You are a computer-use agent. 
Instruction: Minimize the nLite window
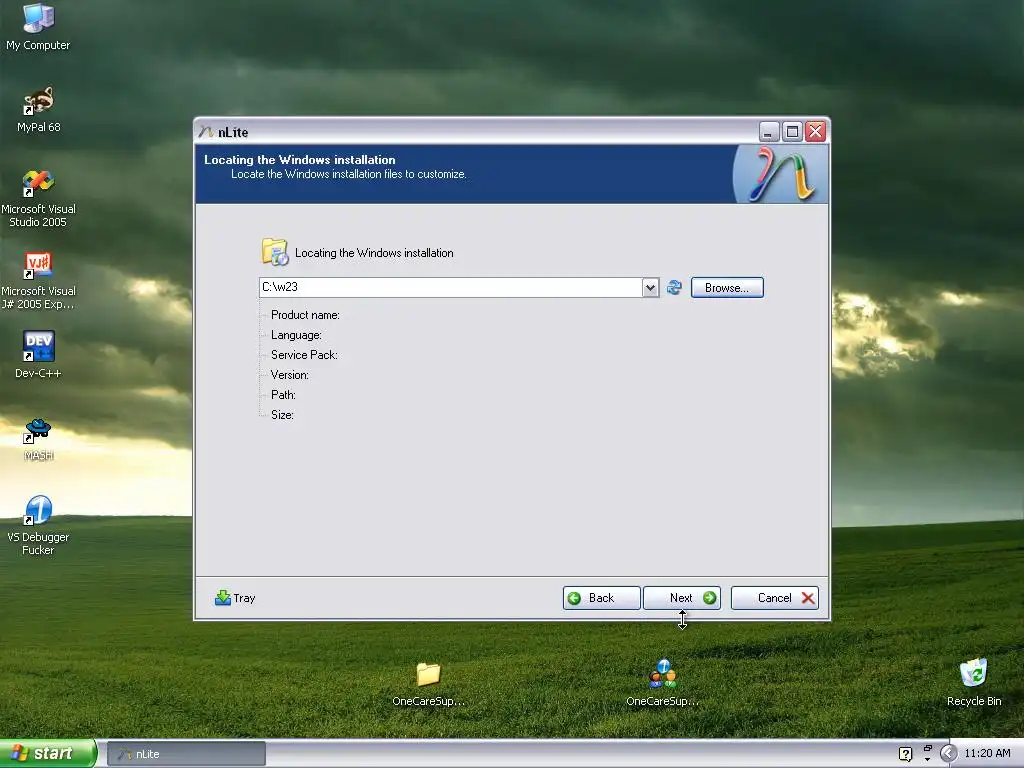click(x=769, y=132)
